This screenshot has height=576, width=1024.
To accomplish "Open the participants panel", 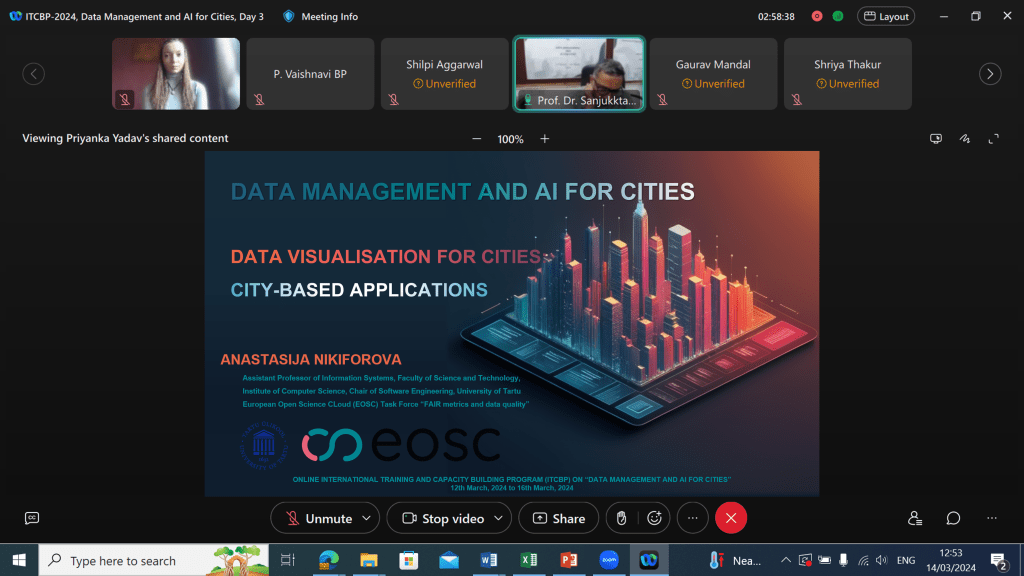I will coord(915,518).
